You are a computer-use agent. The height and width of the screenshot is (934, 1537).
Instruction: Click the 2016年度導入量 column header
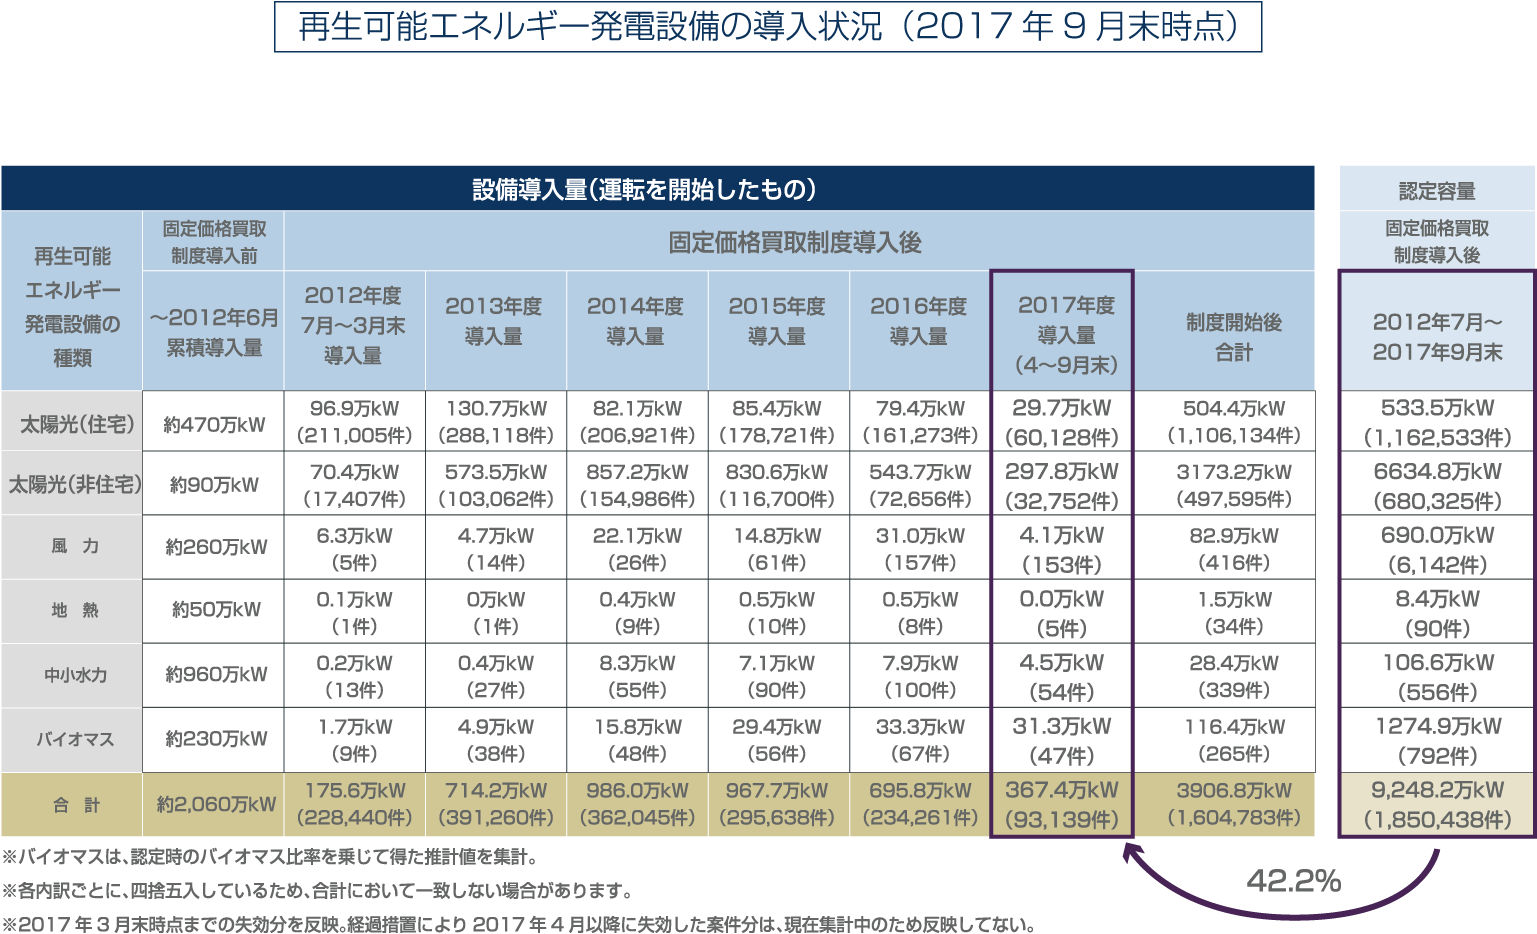click(x=919, y=331)
